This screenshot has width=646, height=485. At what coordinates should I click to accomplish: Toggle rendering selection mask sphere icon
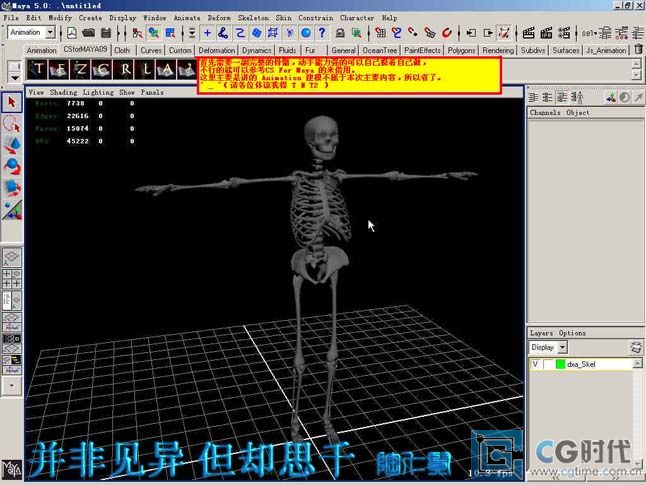click(306, 33)
